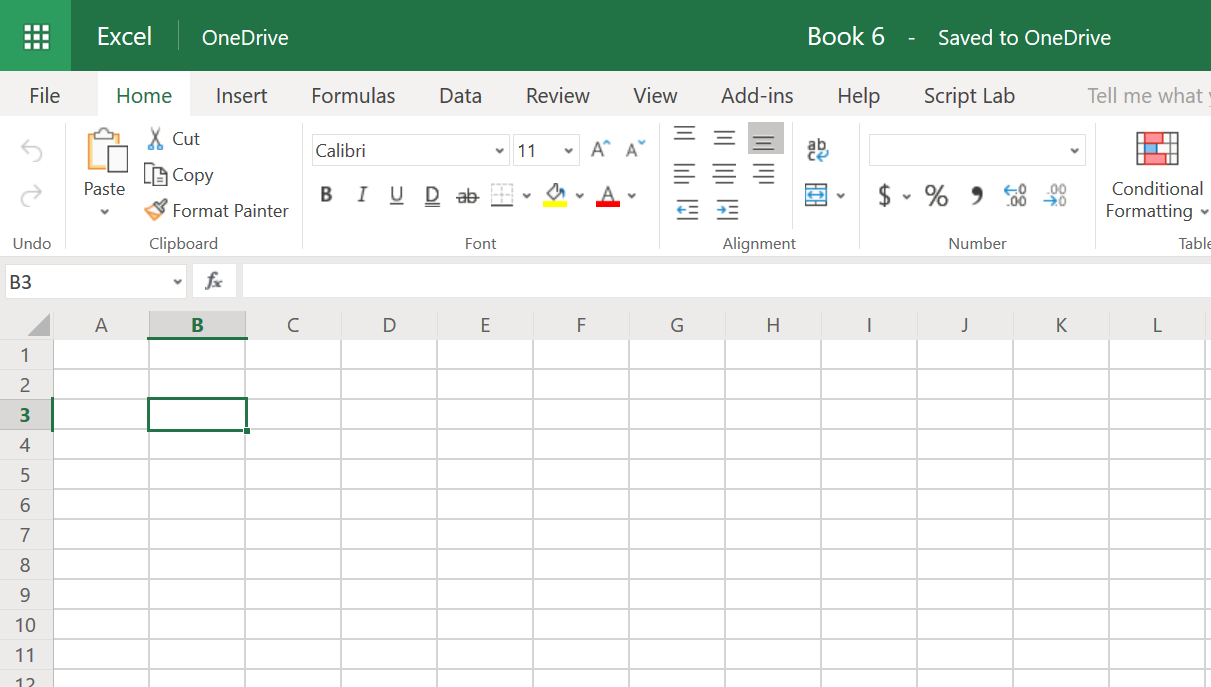Image resolution: width=1211 pixels, height=687 pixels.
Task: Align text to the top
Action: click(684, 135)
